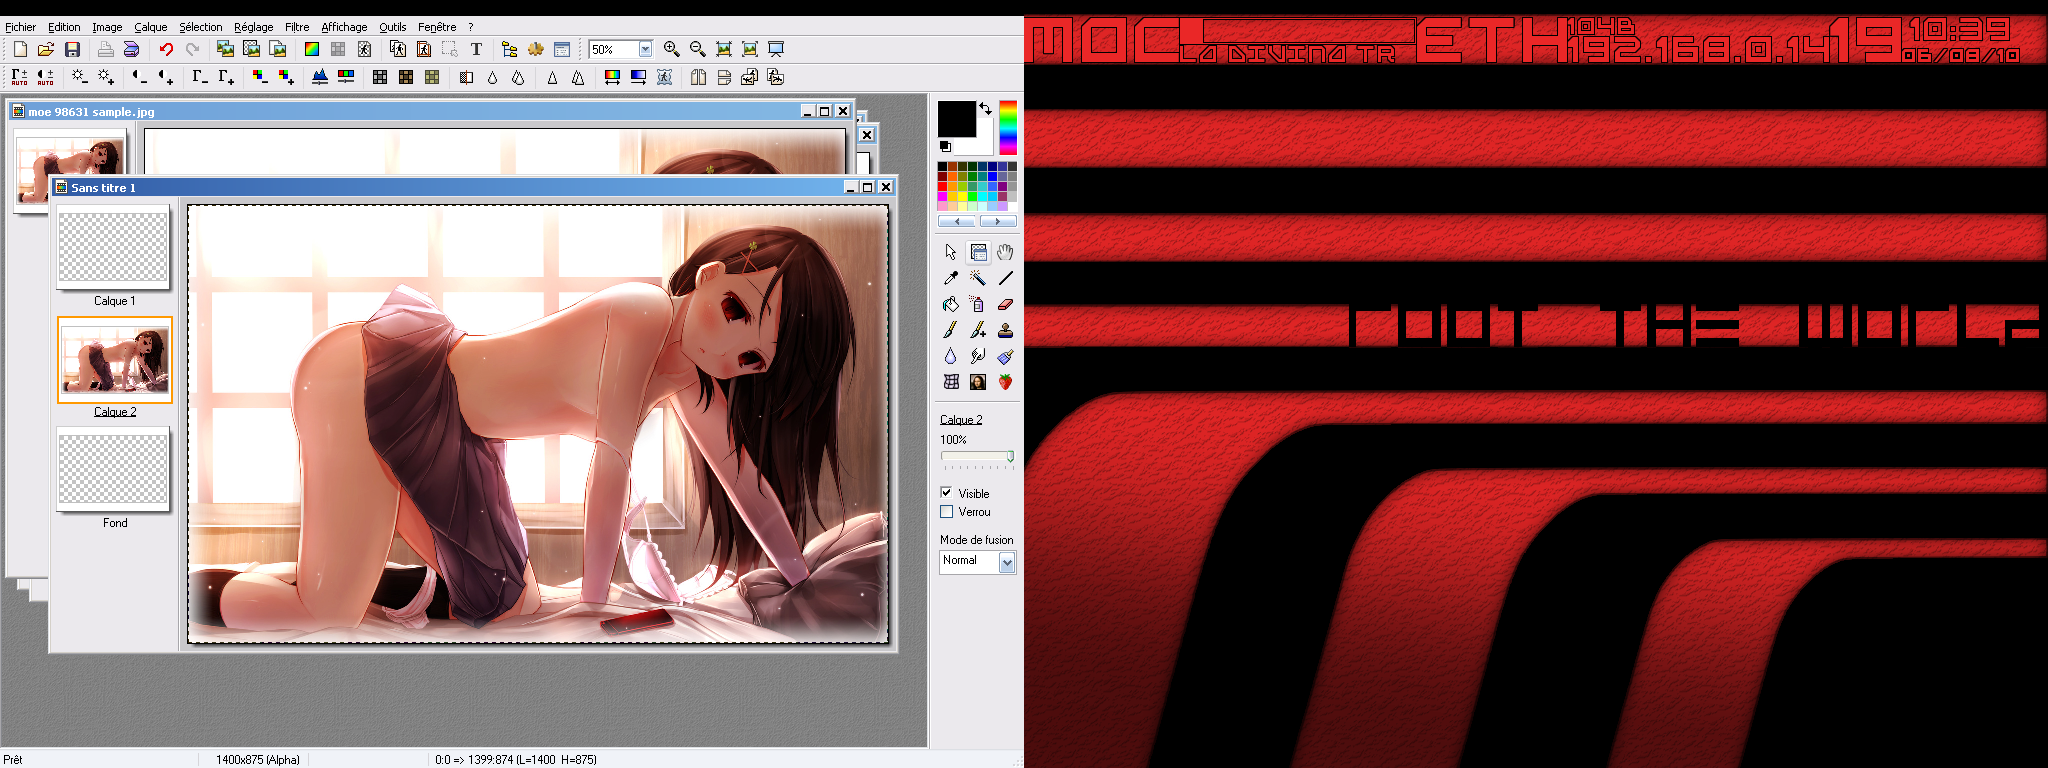The height and width of the screenshot is (768, 2048).
Task: Decrease contrast with half-circle minus icon
Action: [139, 77]
